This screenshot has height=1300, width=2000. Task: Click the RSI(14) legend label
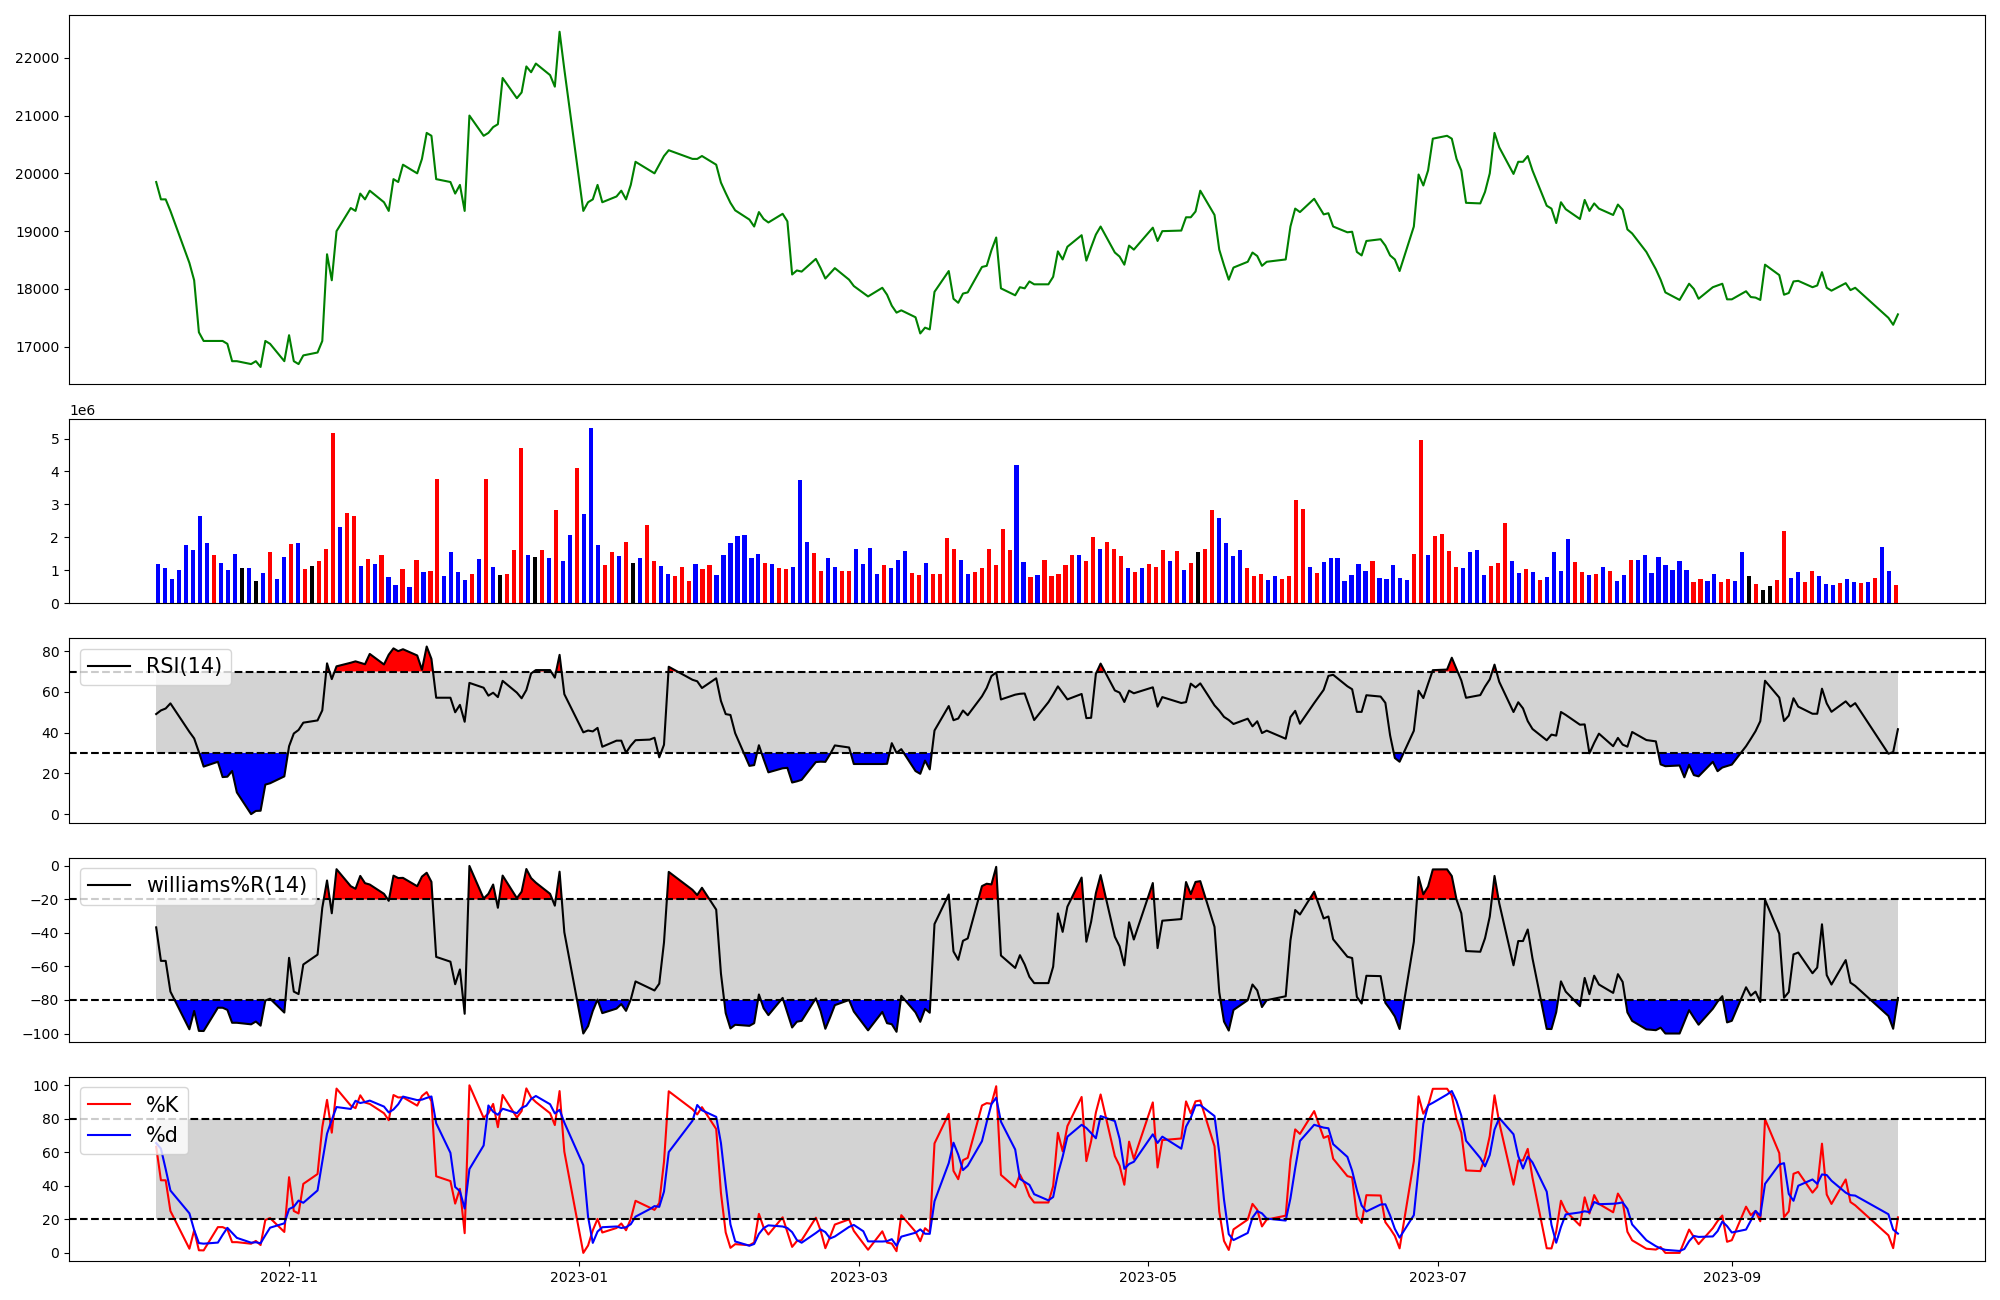(x=184, y=666)
